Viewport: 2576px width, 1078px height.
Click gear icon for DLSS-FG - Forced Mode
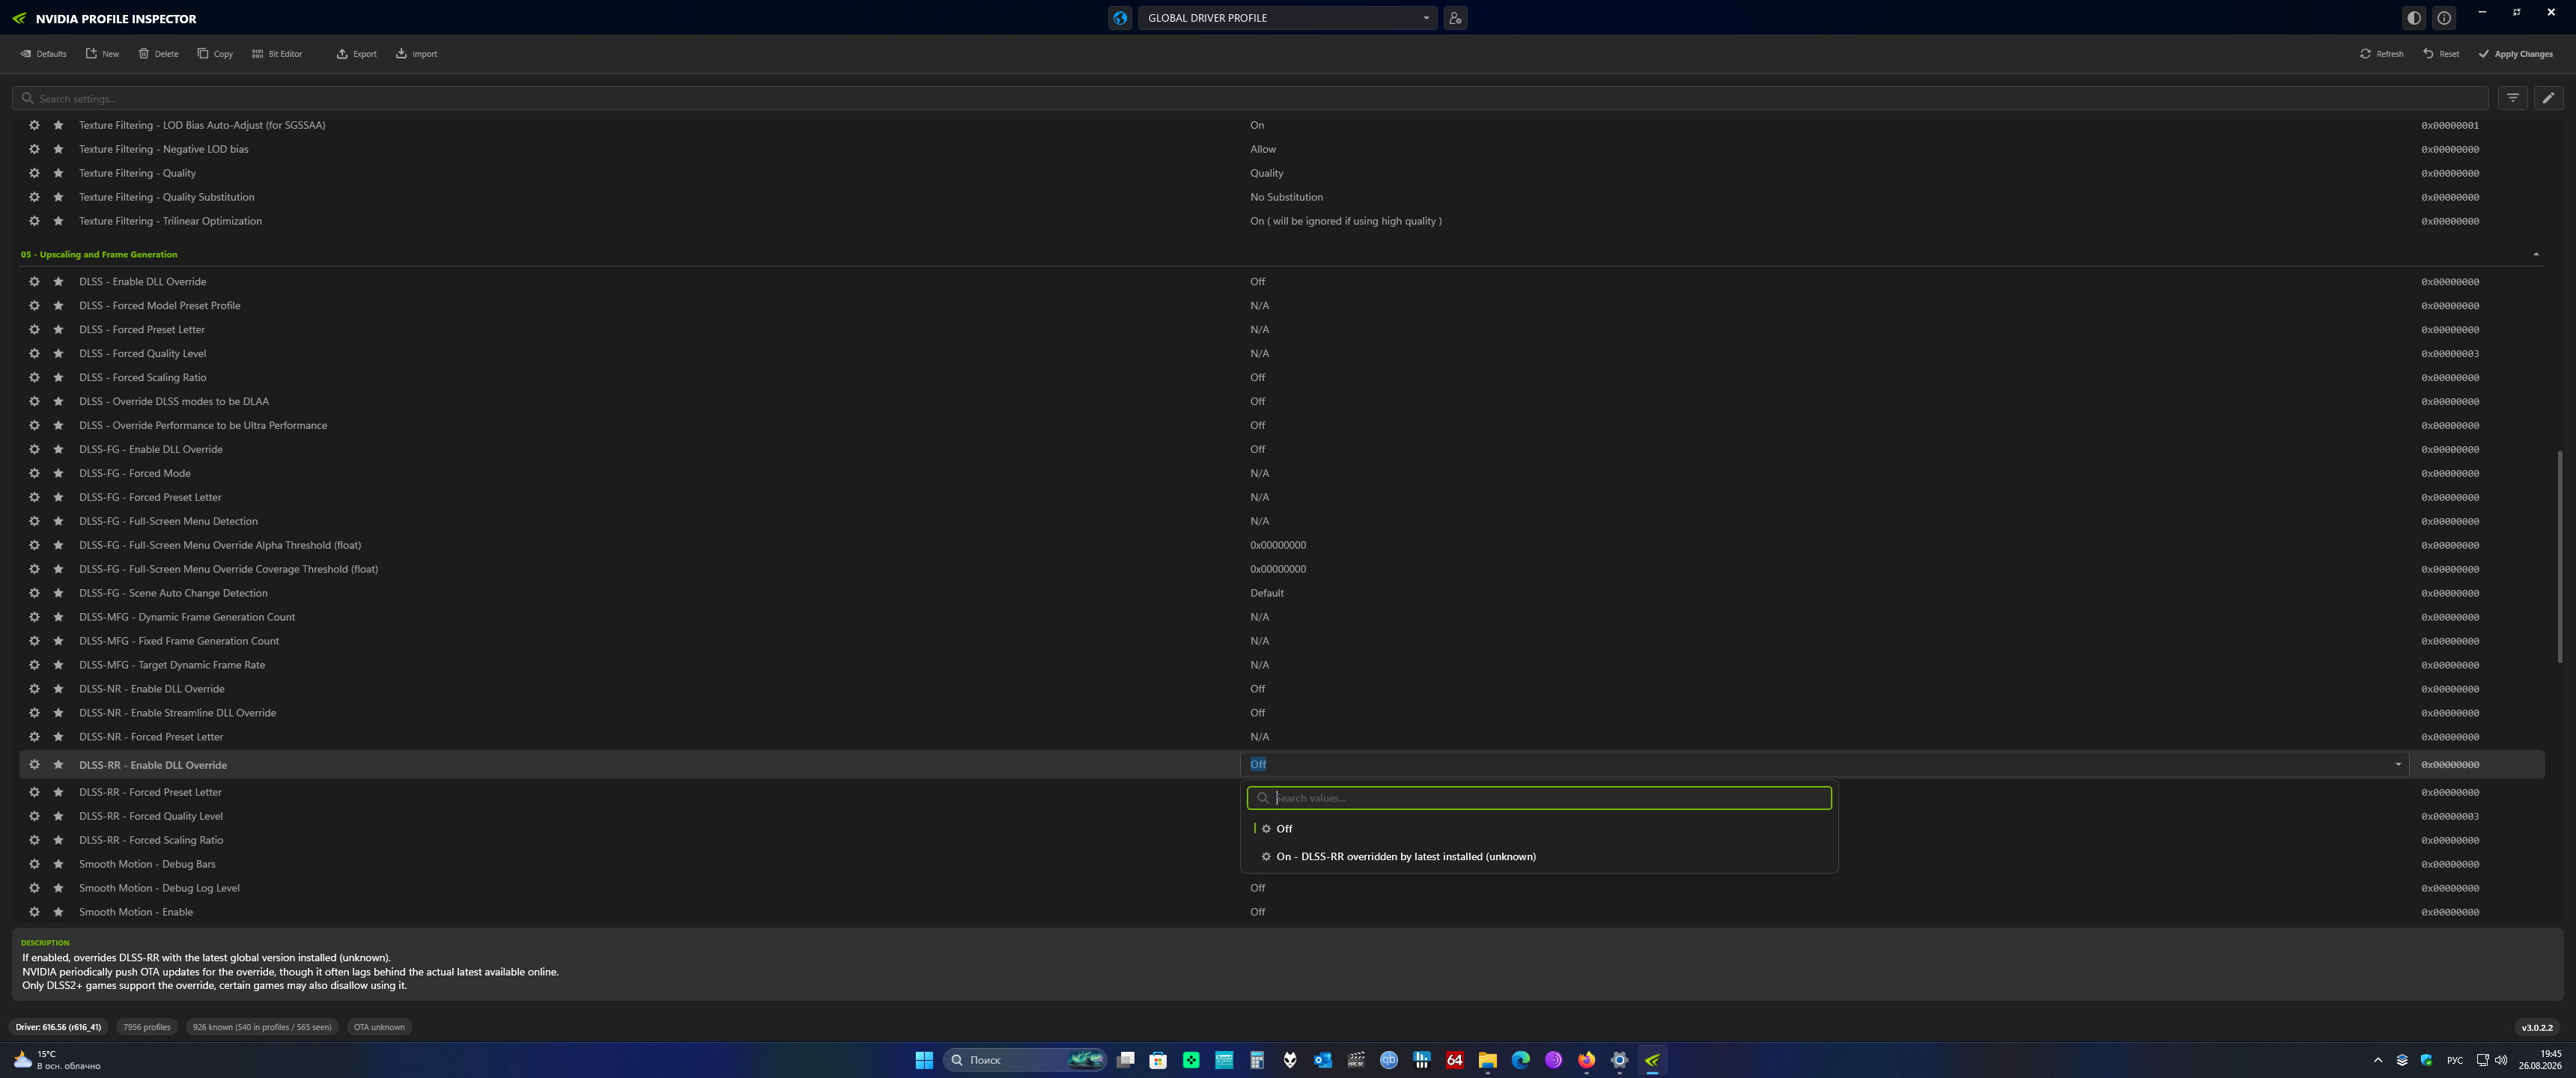[x=34, y=474]
